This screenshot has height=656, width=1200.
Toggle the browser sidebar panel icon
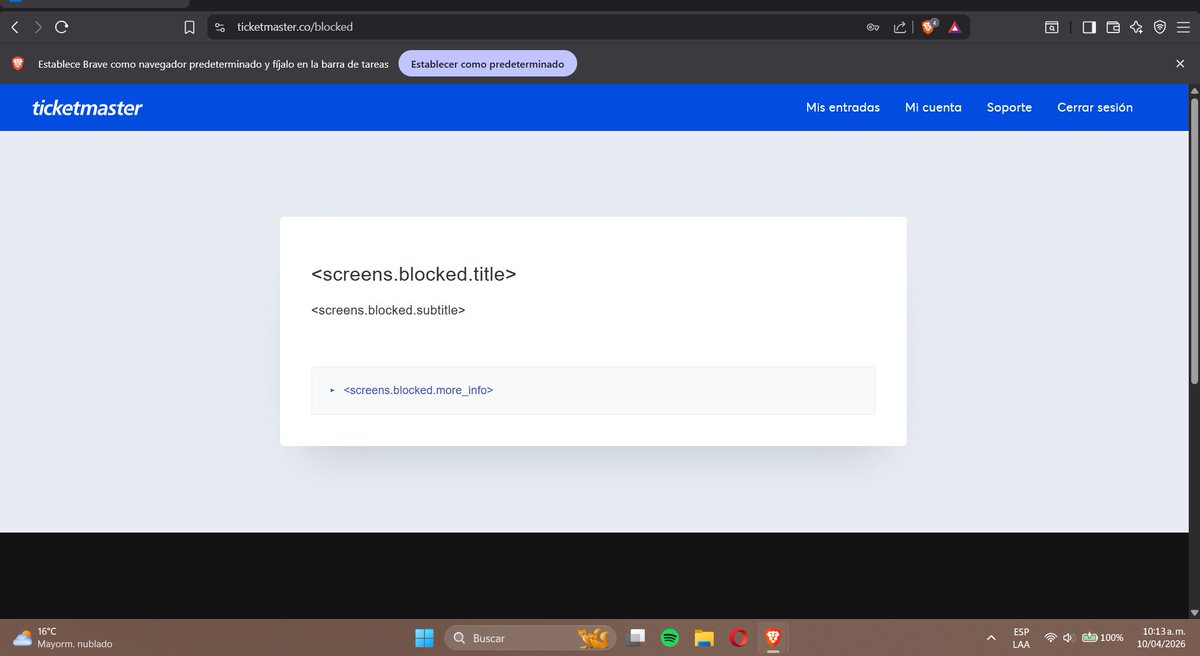[x=1089, y=27]
